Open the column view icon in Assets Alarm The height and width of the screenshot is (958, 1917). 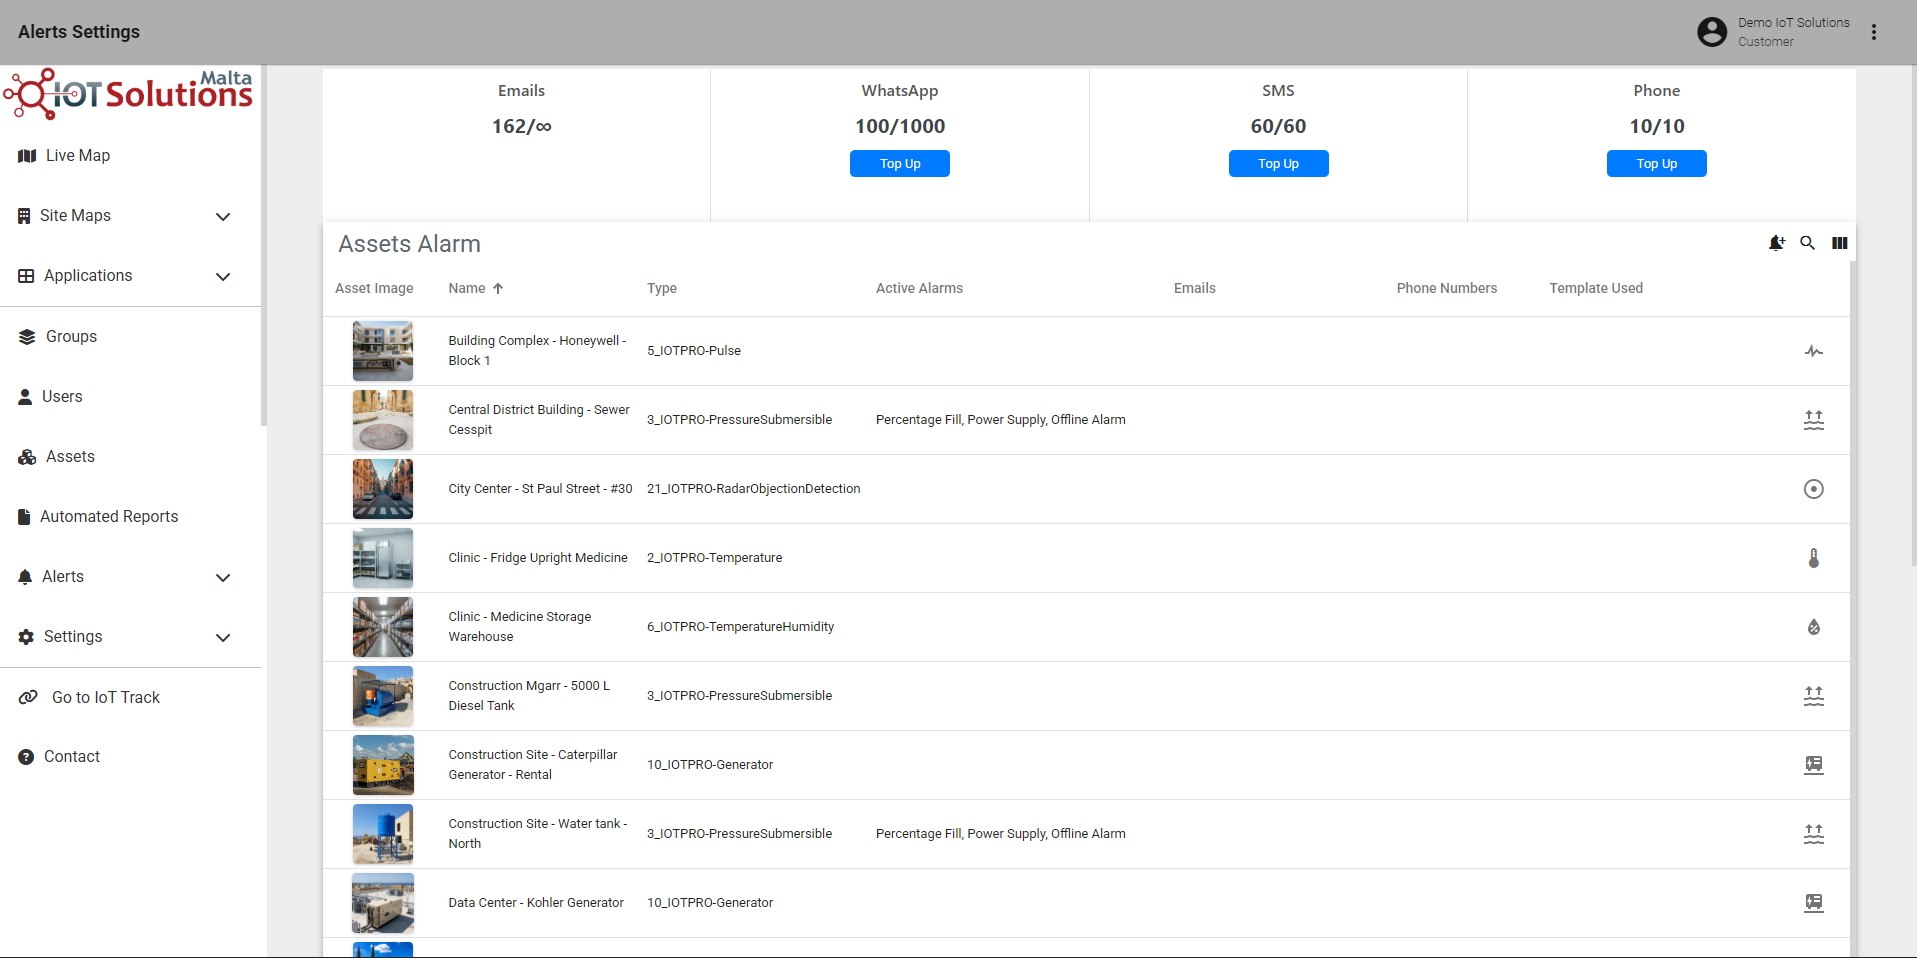click(1839, 243)
